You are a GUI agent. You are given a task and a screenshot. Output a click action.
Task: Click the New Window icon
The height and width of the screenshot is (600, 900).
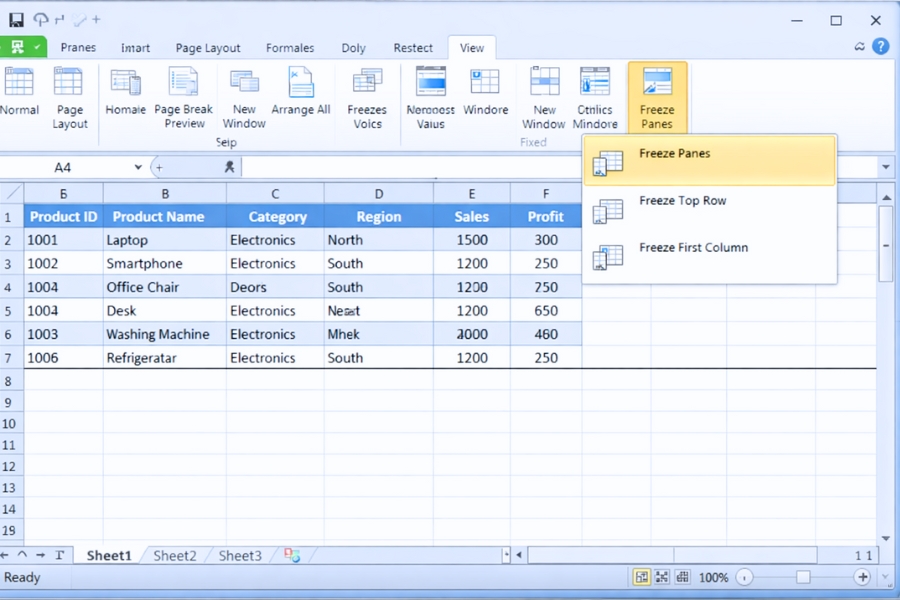(x=243, y=95)
